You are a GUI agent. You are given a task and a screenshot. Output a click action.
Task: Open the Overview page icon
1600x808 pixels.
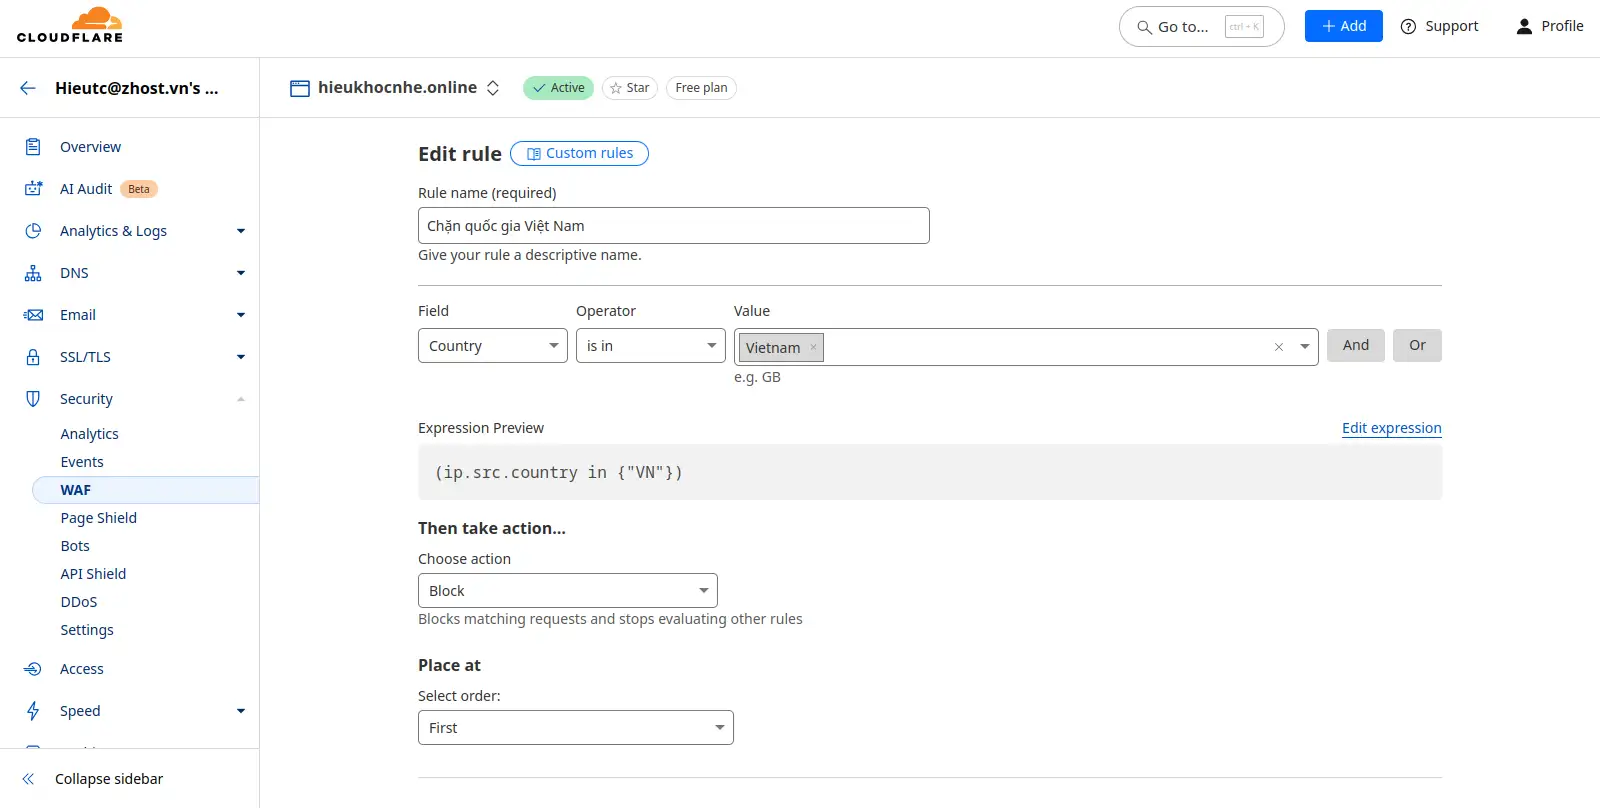33,147
